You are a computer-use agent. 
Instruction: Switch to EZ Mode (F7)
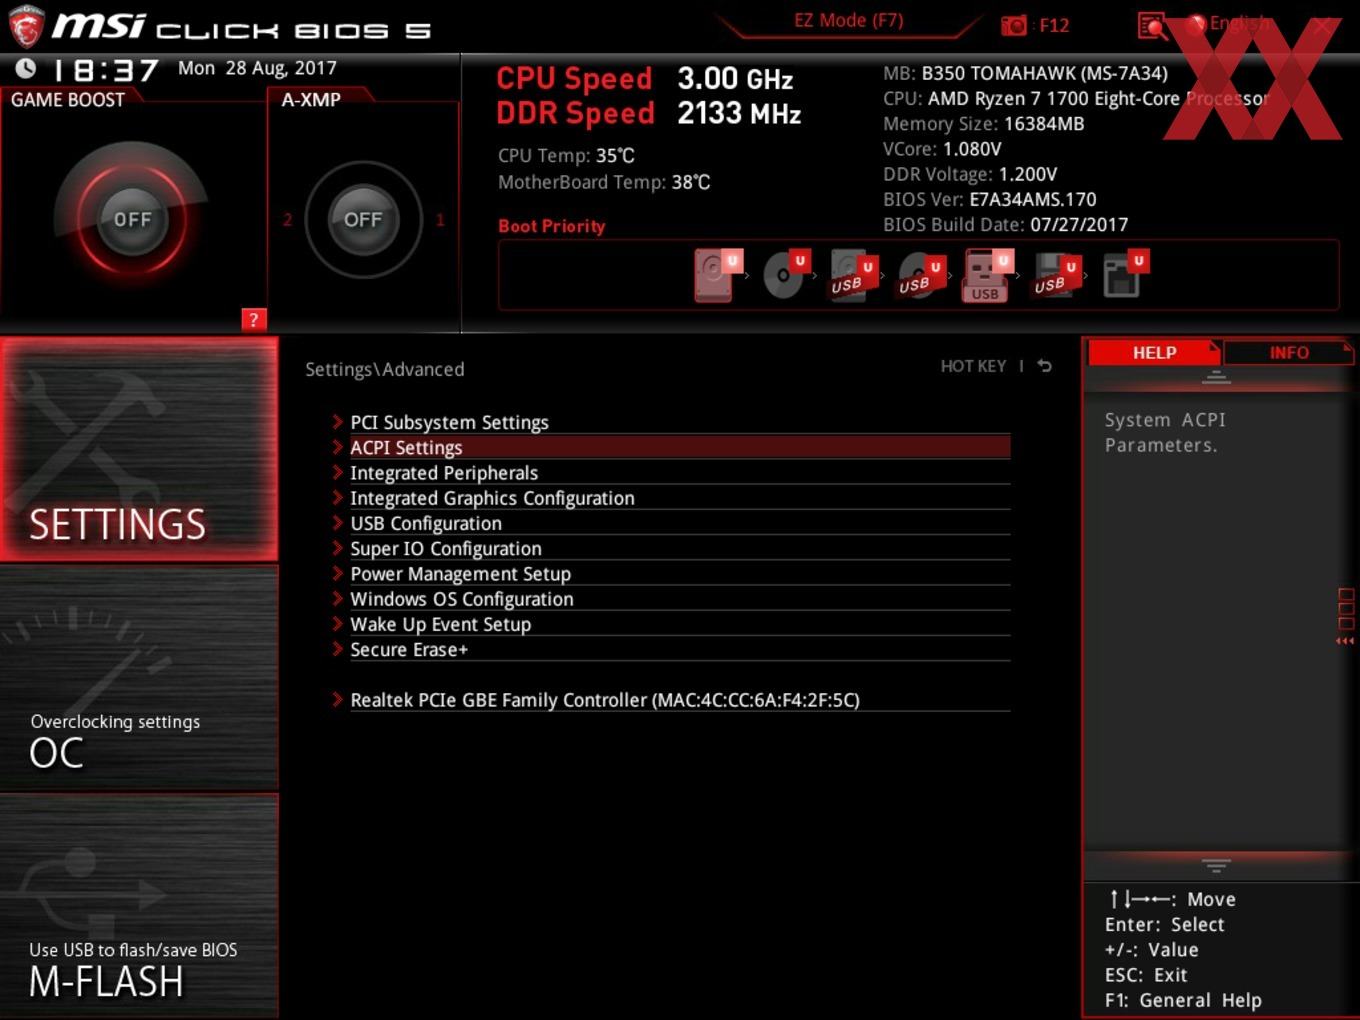coord(849,20)
